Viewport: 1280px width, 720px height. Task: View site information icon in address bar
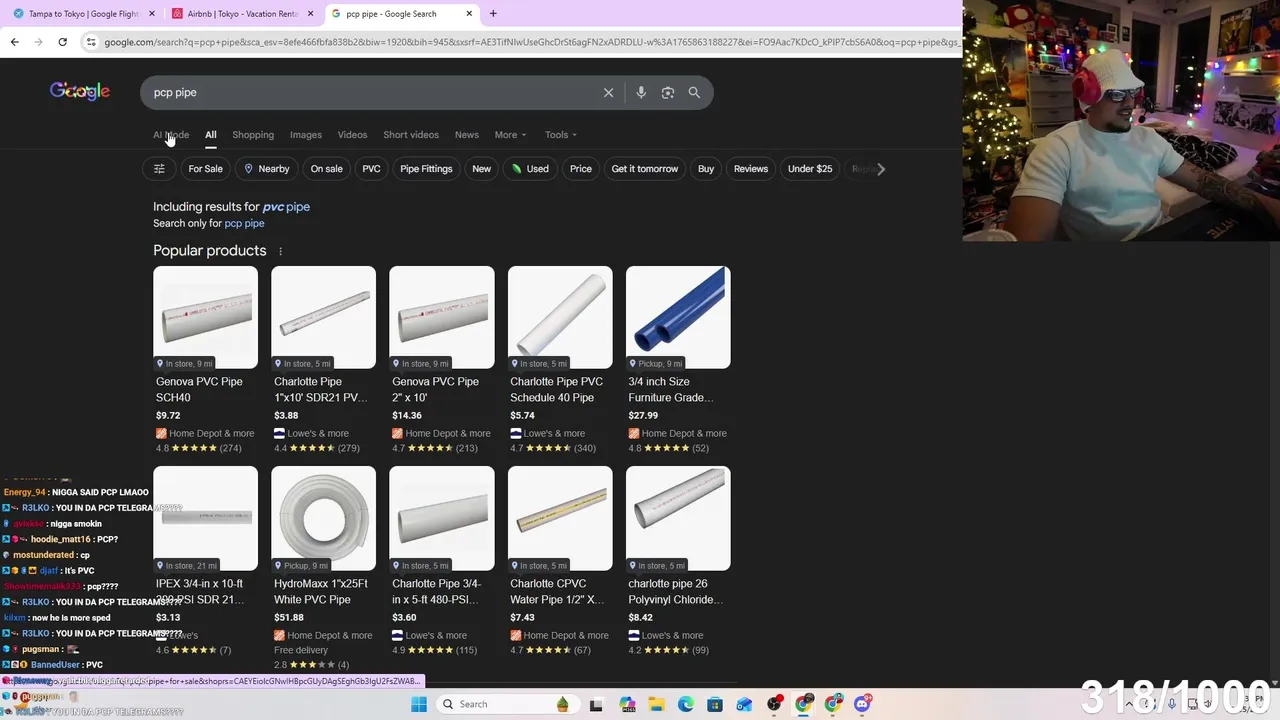[x=91, y=42]
